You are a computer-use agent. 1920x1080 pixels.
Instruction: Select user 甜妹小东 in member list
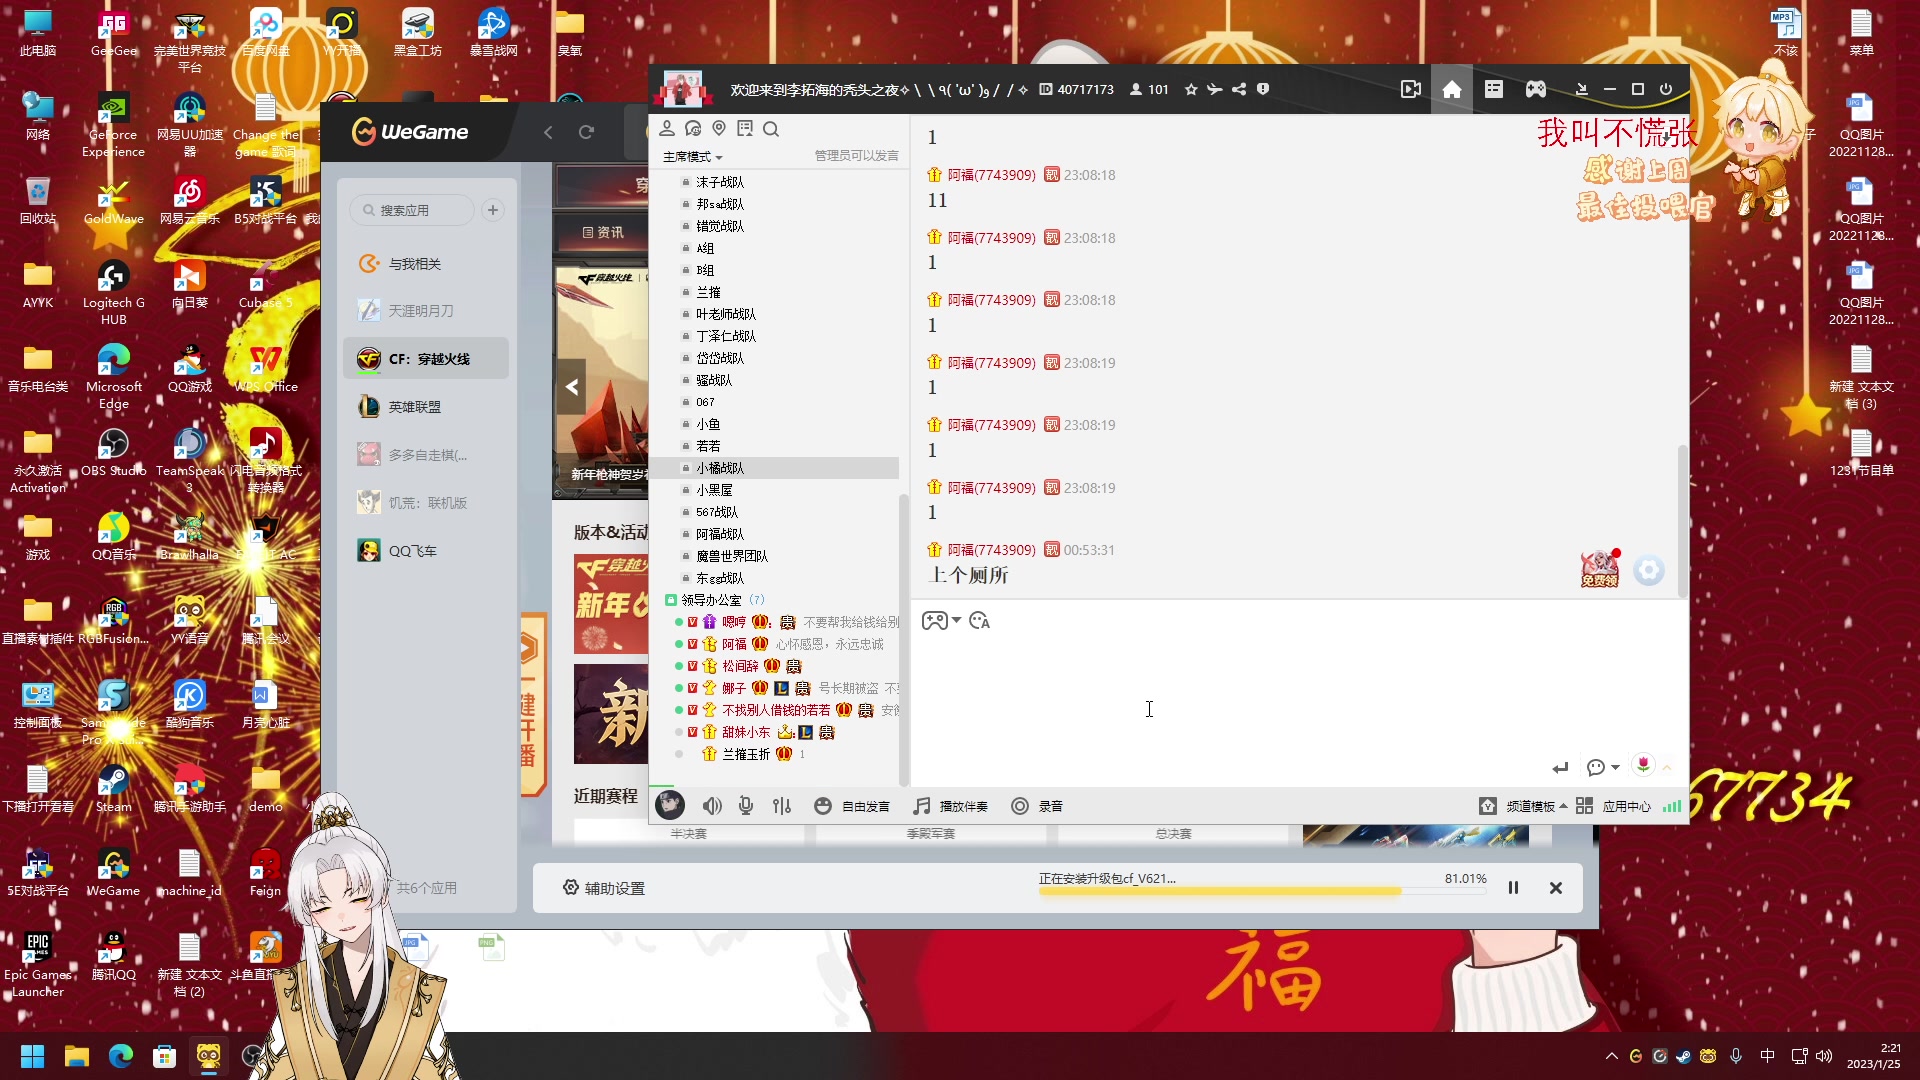click(x=746, y=732)
